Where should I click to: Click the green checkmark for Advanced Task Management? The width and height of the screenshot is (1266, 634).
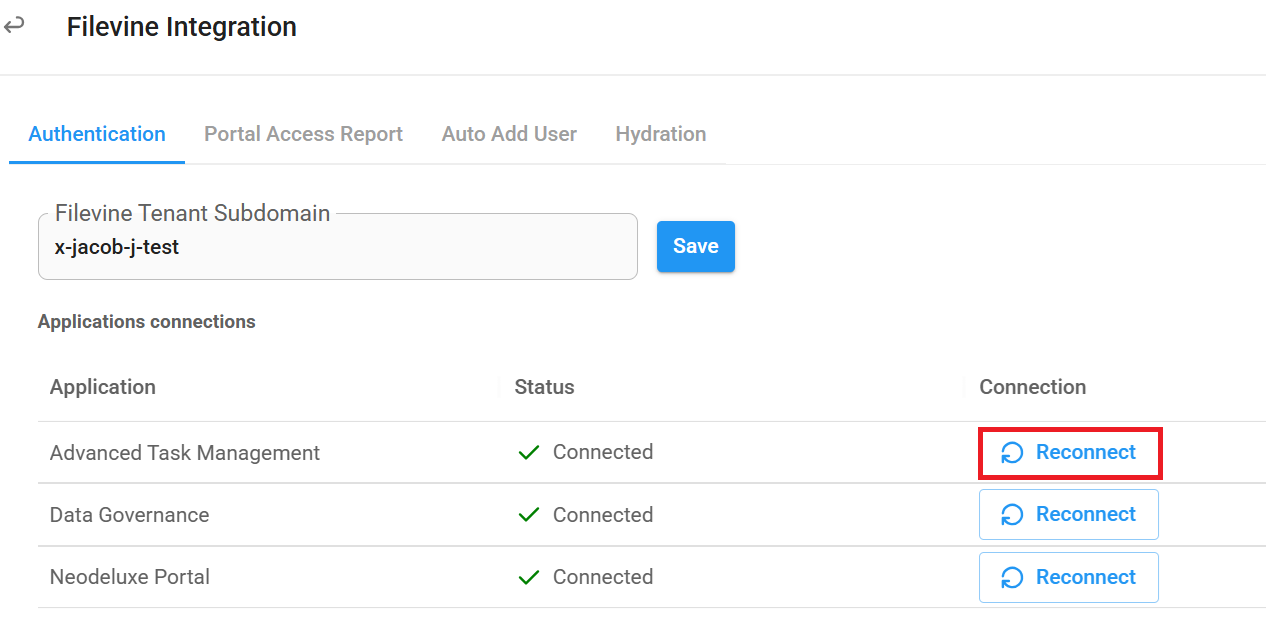(529, 453)
